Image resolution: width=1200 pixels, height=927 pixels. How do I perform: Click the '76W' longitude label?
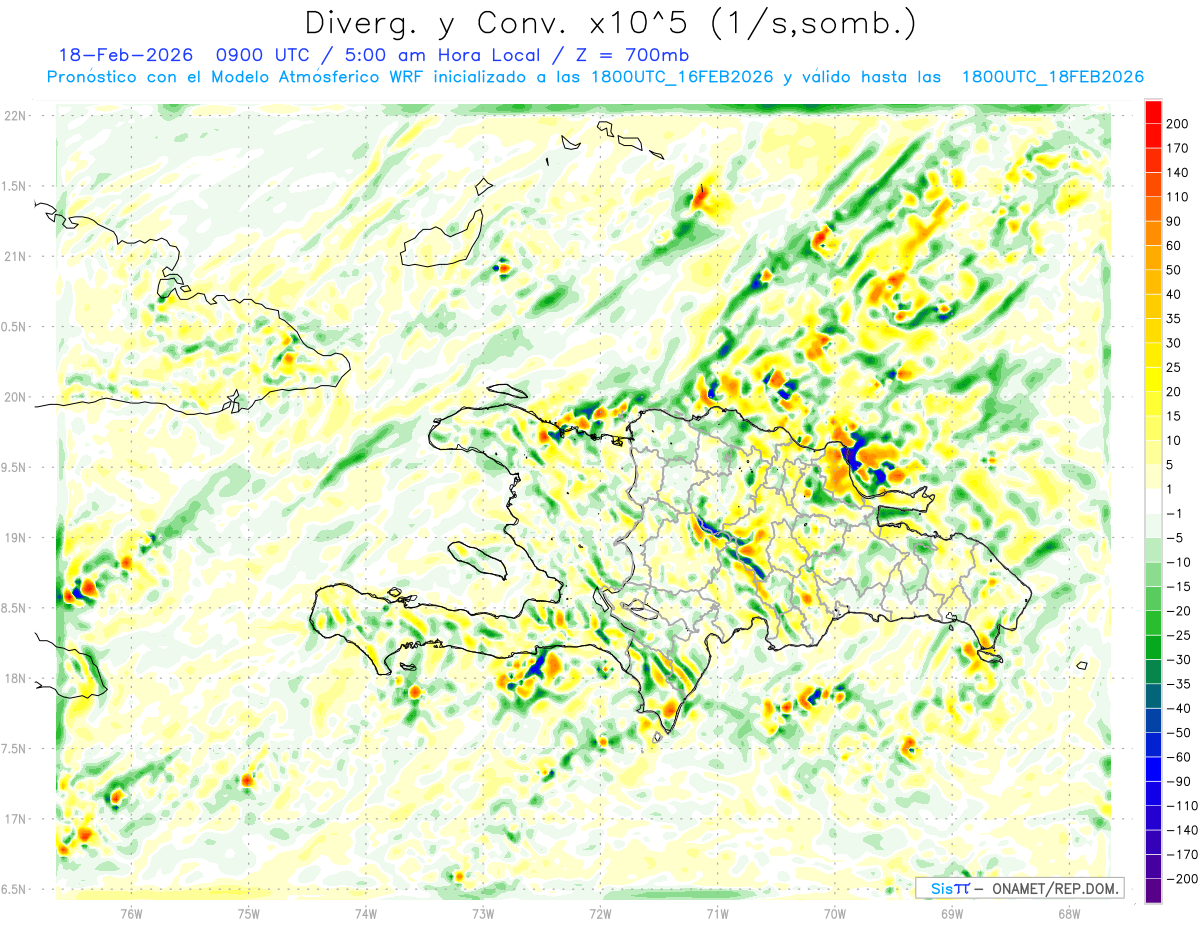[x=131, y=914]
